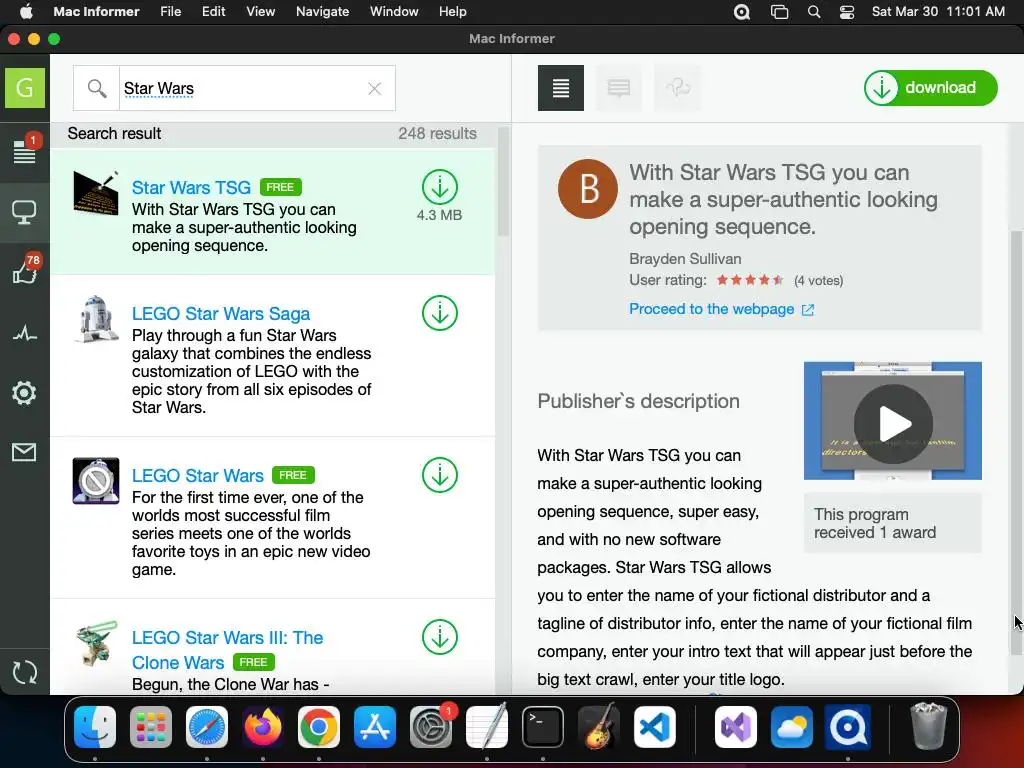This screenshot has width=1024, height=768.
Task: Click the search magnifier icon
Action: click(x=97, y=88)
